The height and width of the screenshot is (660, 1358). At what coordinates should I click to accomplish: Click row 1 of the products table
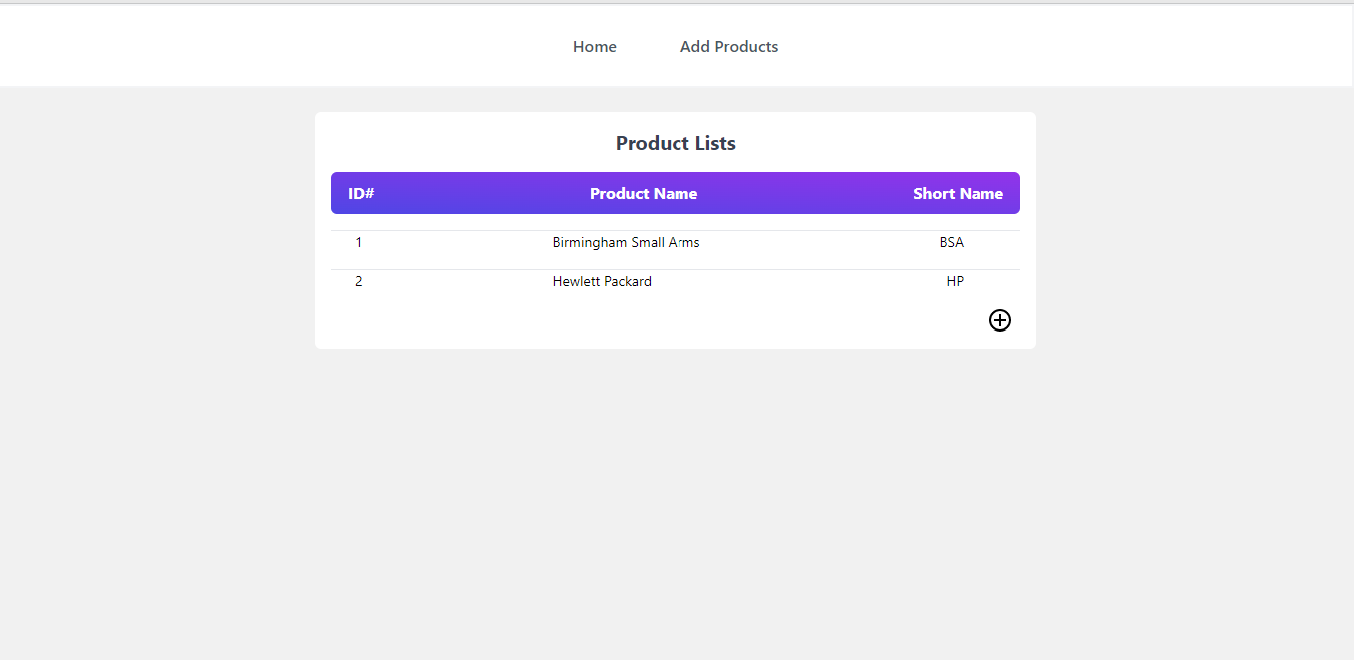click(x=675, y=242)
